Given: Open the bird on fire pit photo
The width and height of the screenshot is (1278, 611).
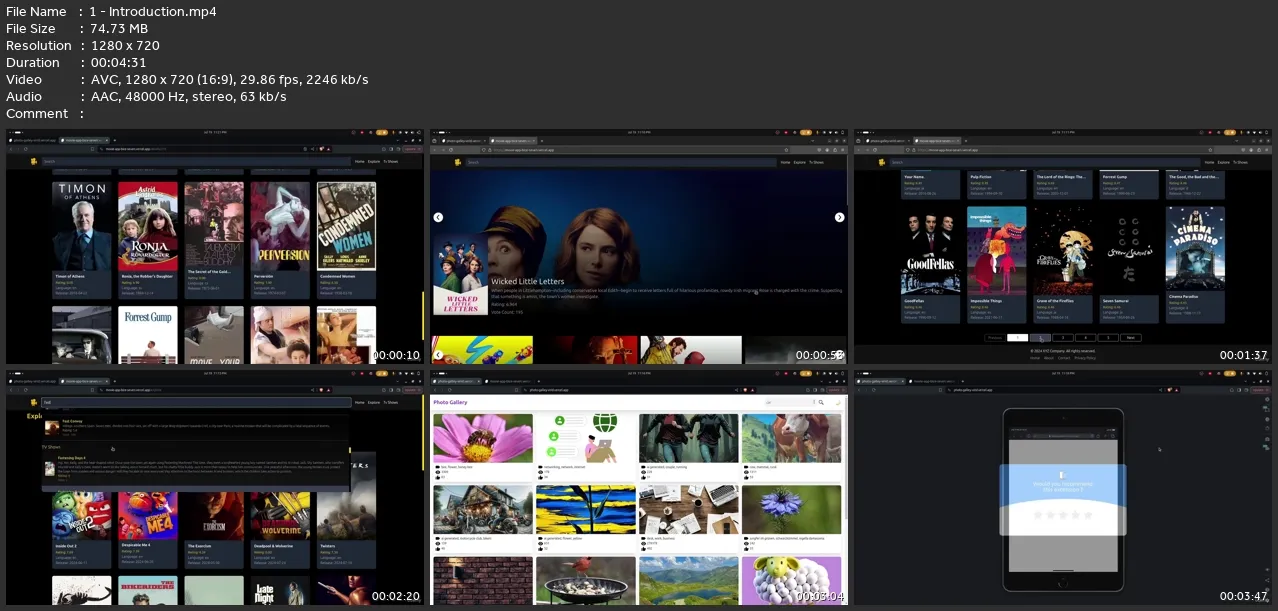Looking at the screenshot, I should 585,581.
